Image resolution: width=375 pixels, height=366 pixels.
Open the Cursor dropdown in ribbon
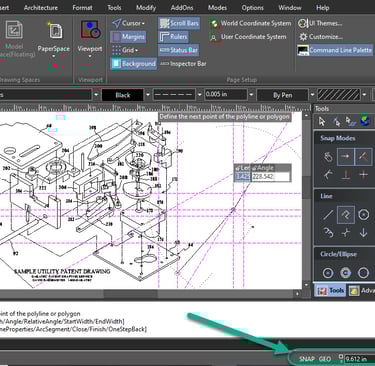128,23
